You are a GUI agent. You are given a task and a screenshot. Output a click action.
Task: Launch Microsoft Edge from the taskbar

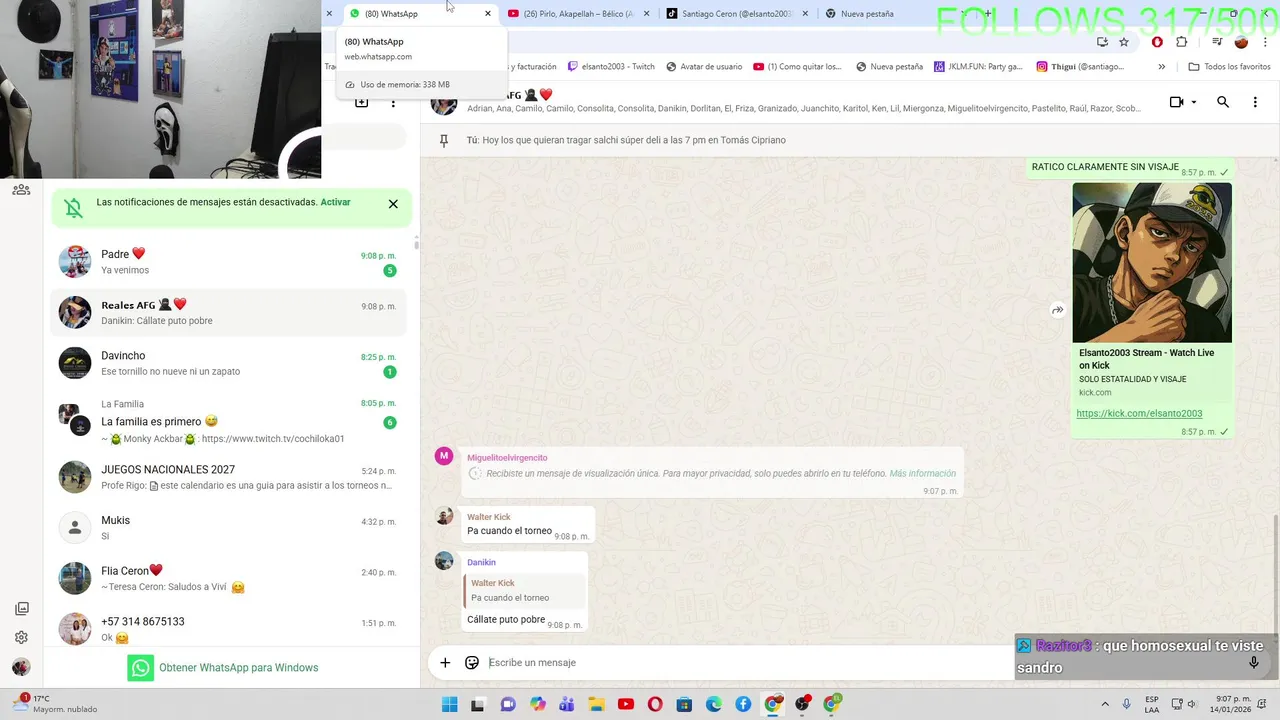[714, 705]
